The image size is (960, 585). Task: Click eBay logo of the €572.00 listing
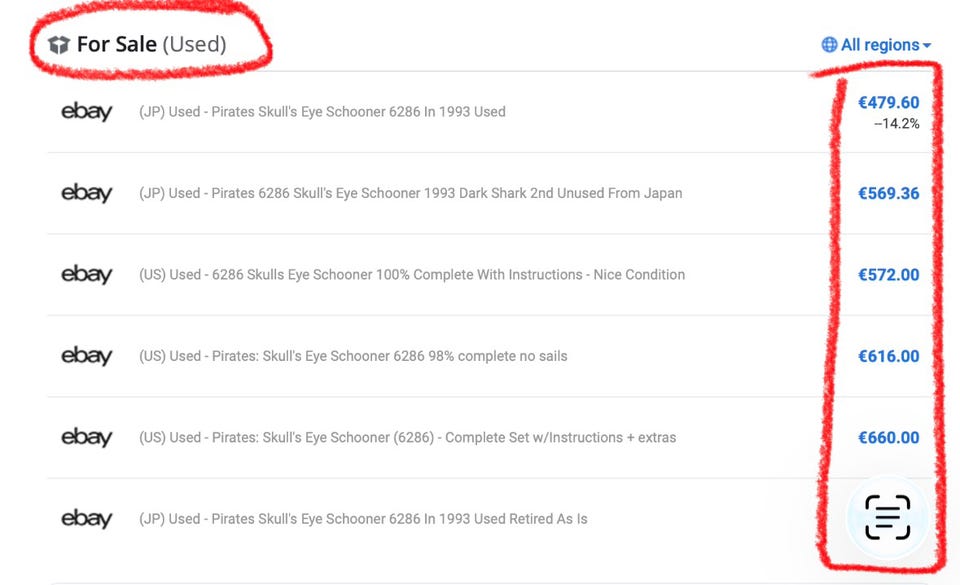[x=87, y=275]
